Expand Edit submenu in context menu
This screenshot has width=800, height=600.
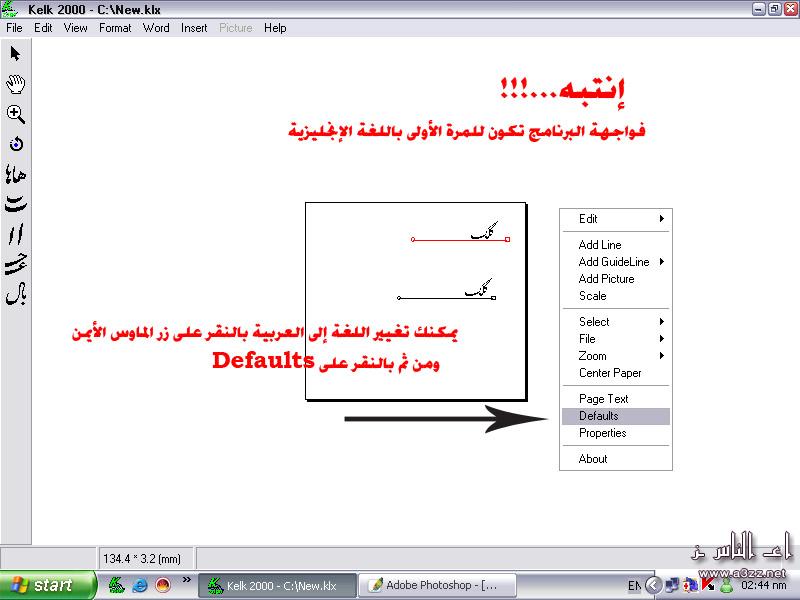(x=616, y=219)
